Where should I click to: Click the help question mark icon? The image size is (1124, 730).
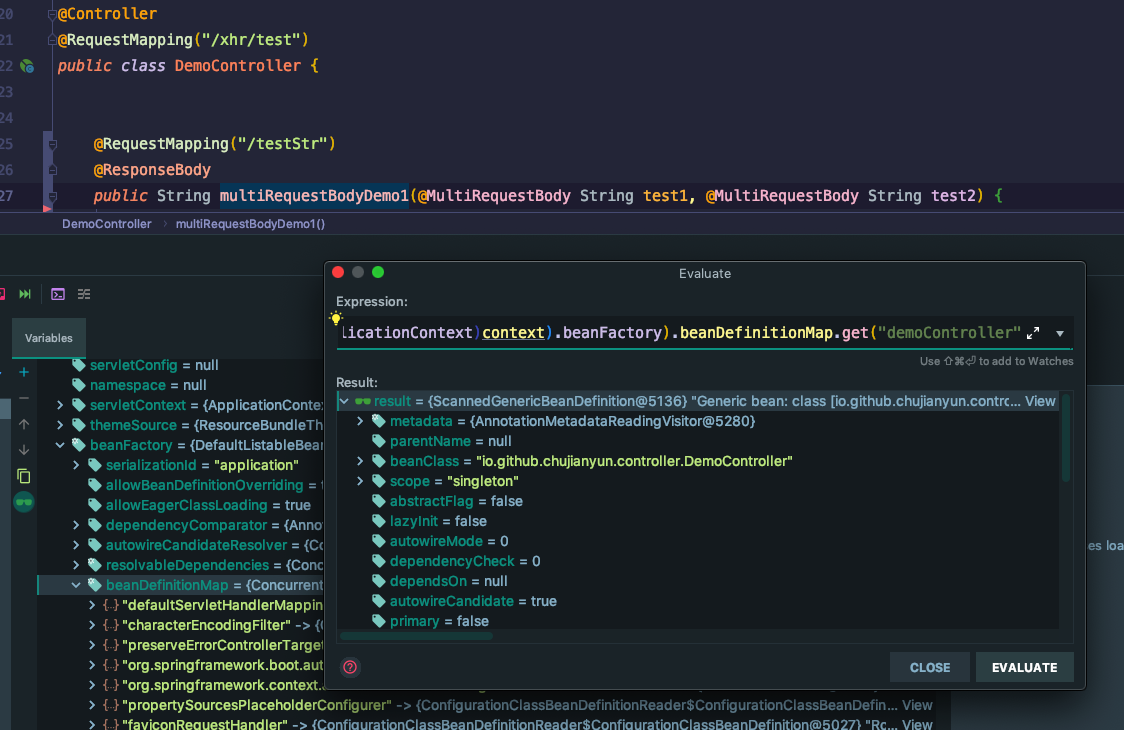[x=350, y=667]
